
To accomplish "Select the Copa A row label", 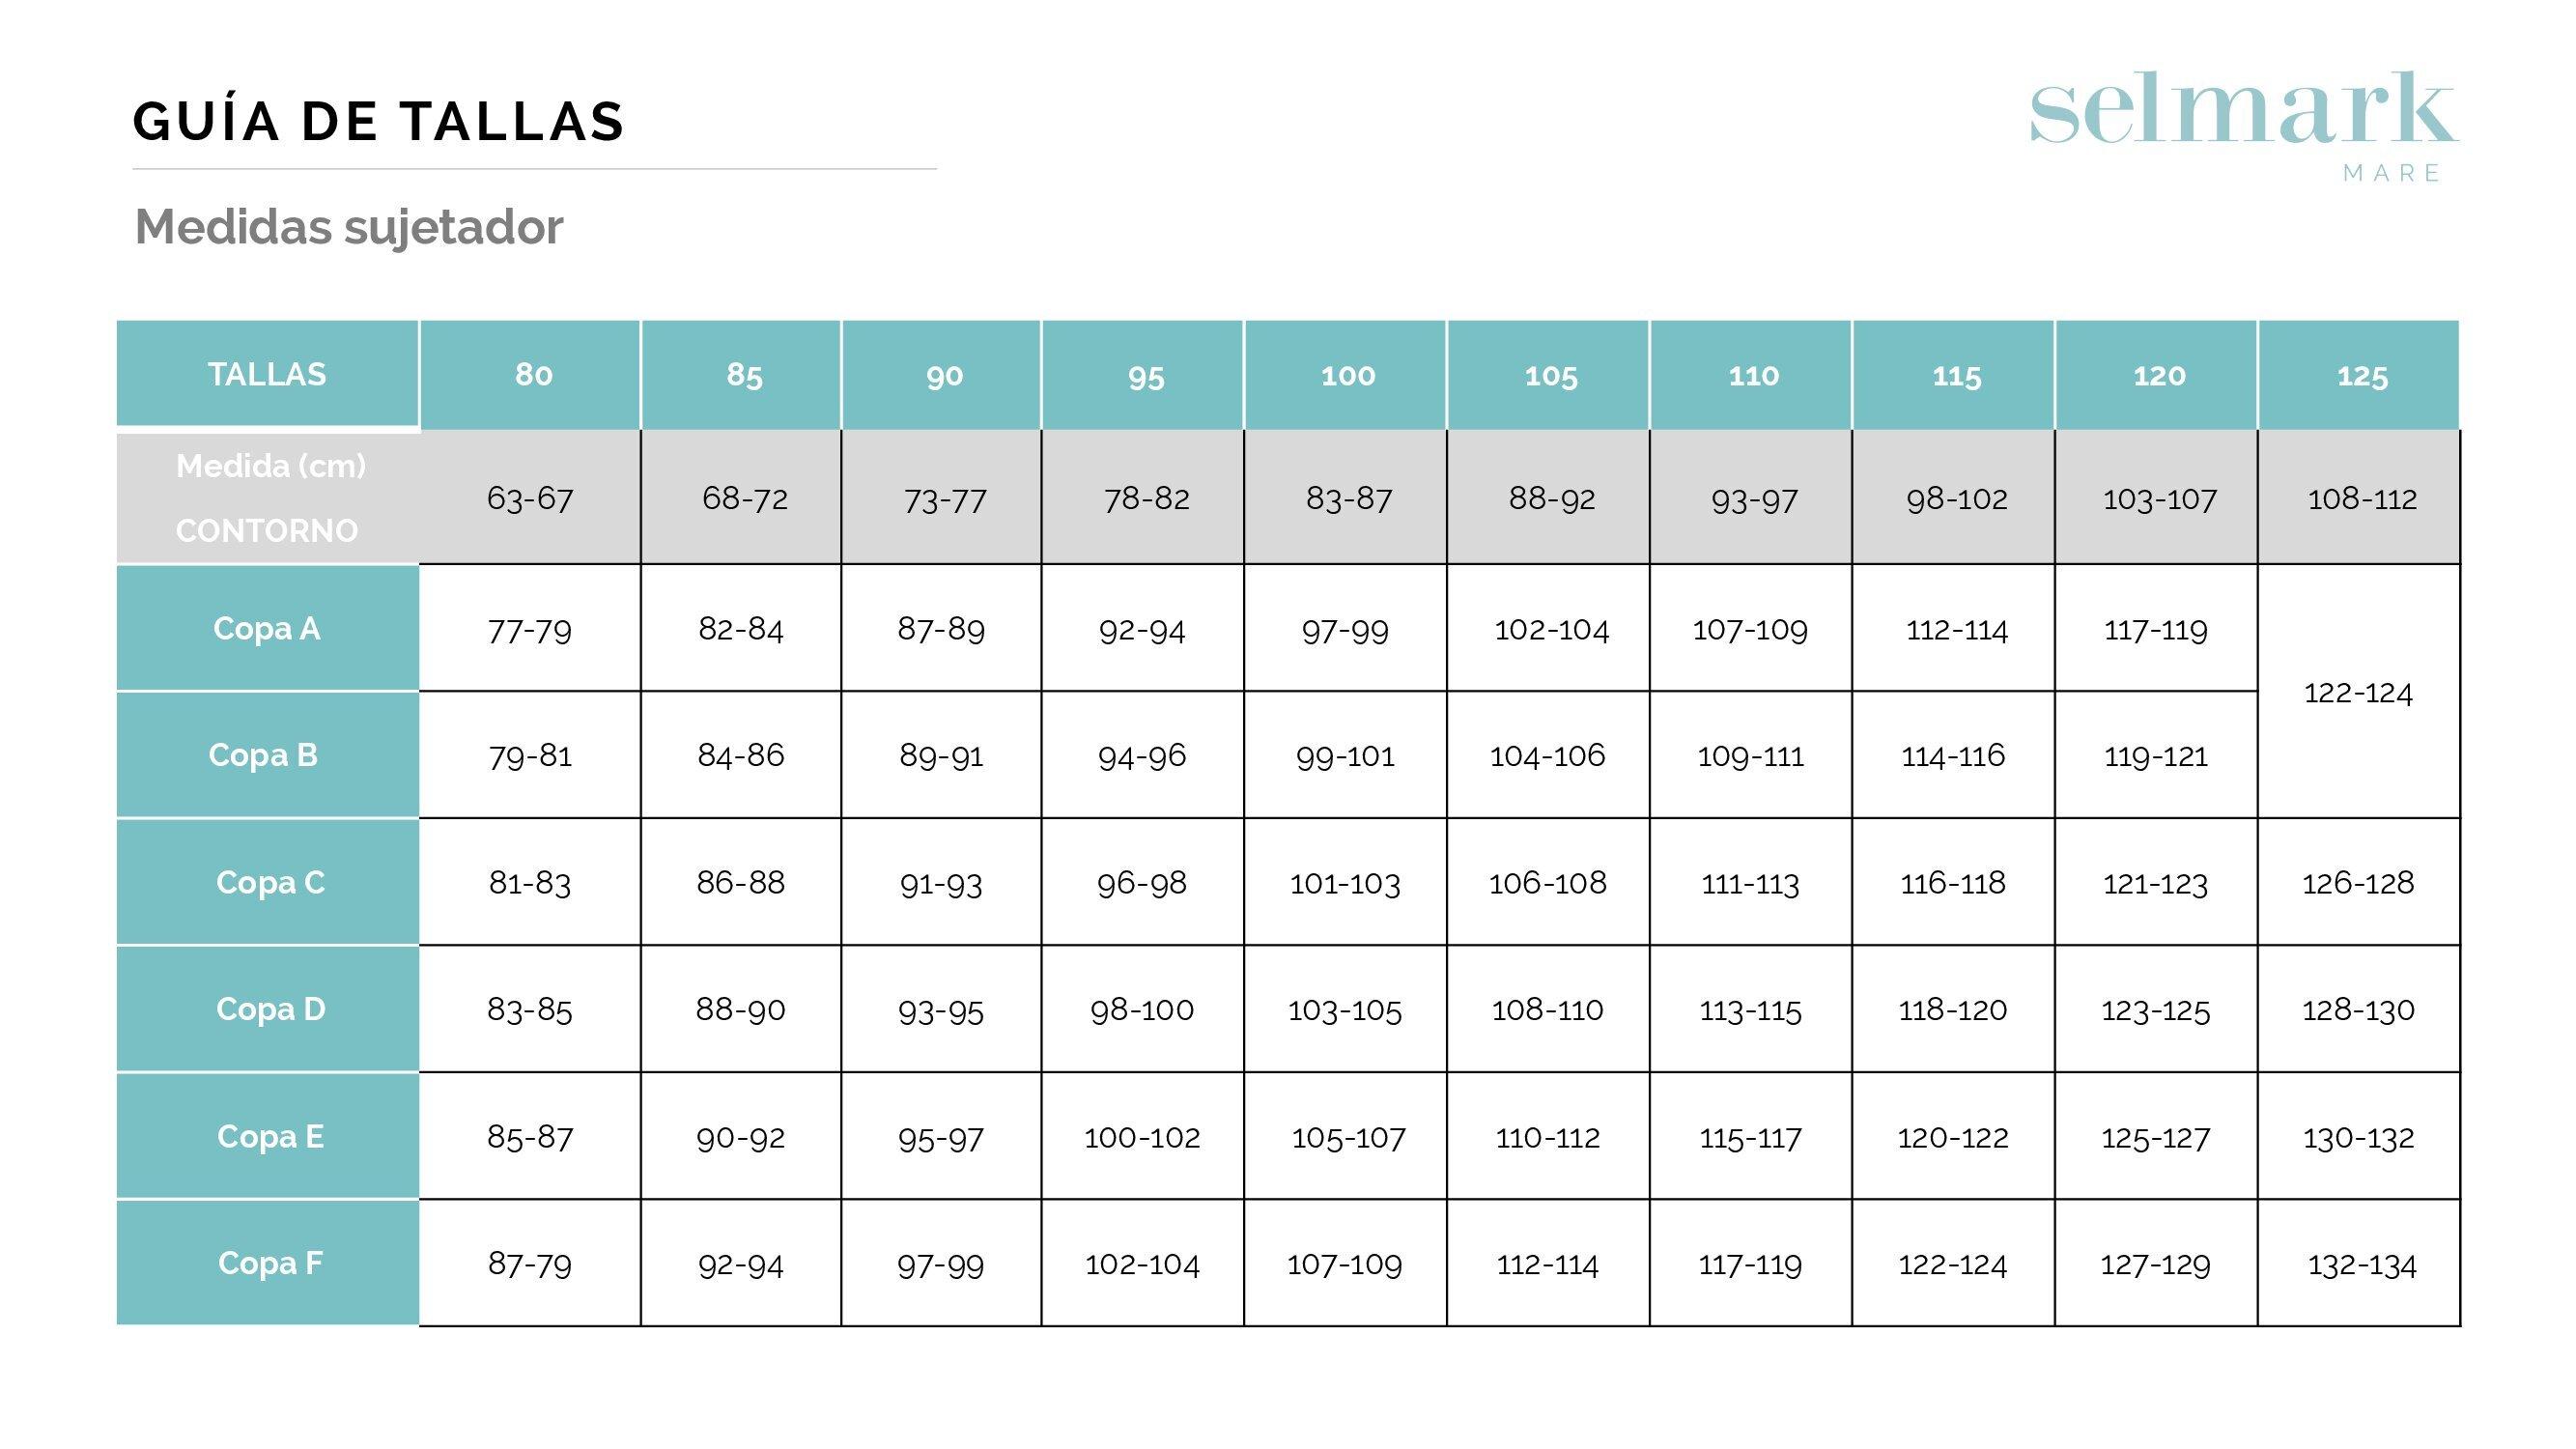I will click(x=267, y=628).
